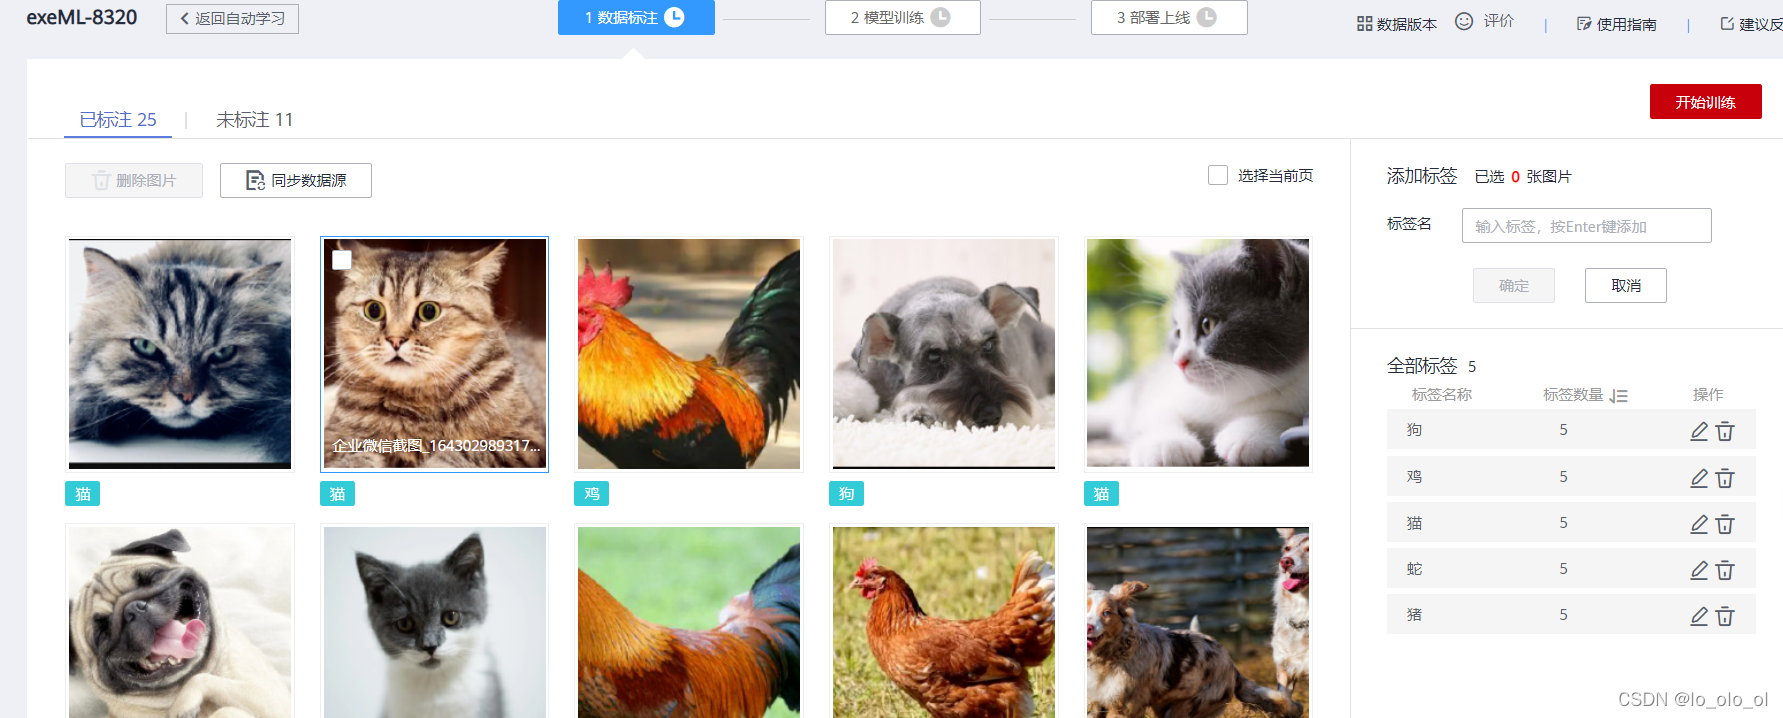The width and height of the screenshot is (1783, 718).
Task: Select gray-white kitten image in first row
Action: pos(1198,354)
